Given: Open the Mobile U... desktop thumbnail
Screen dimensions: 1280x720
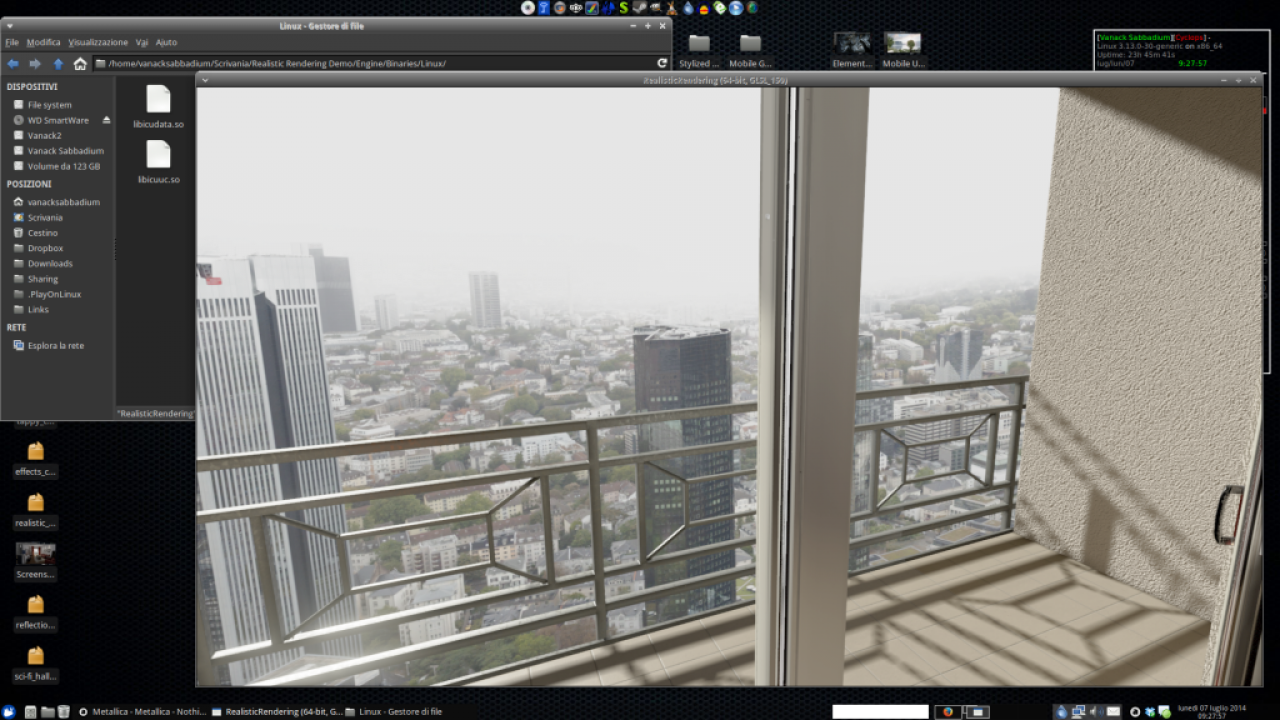Looking at the screenshot, I should 902,49.
